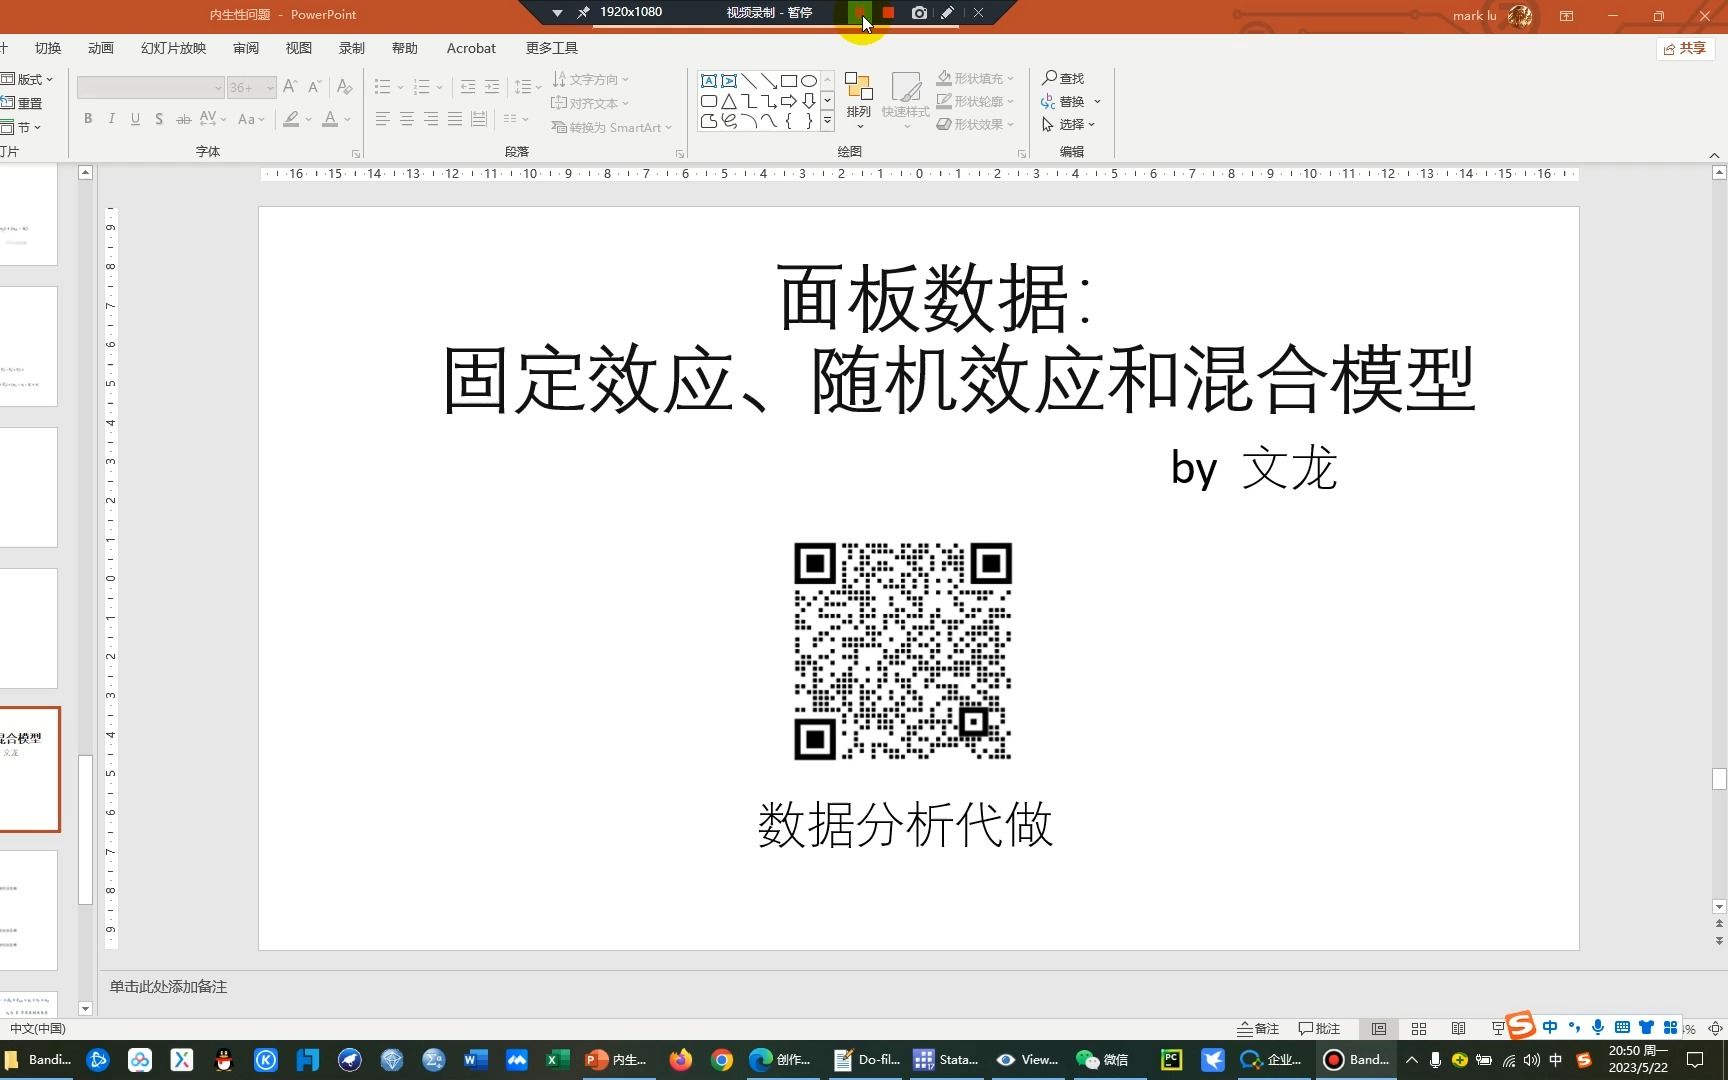Stop recording with red square
Screen dimensions: 1728x1080
888,13
